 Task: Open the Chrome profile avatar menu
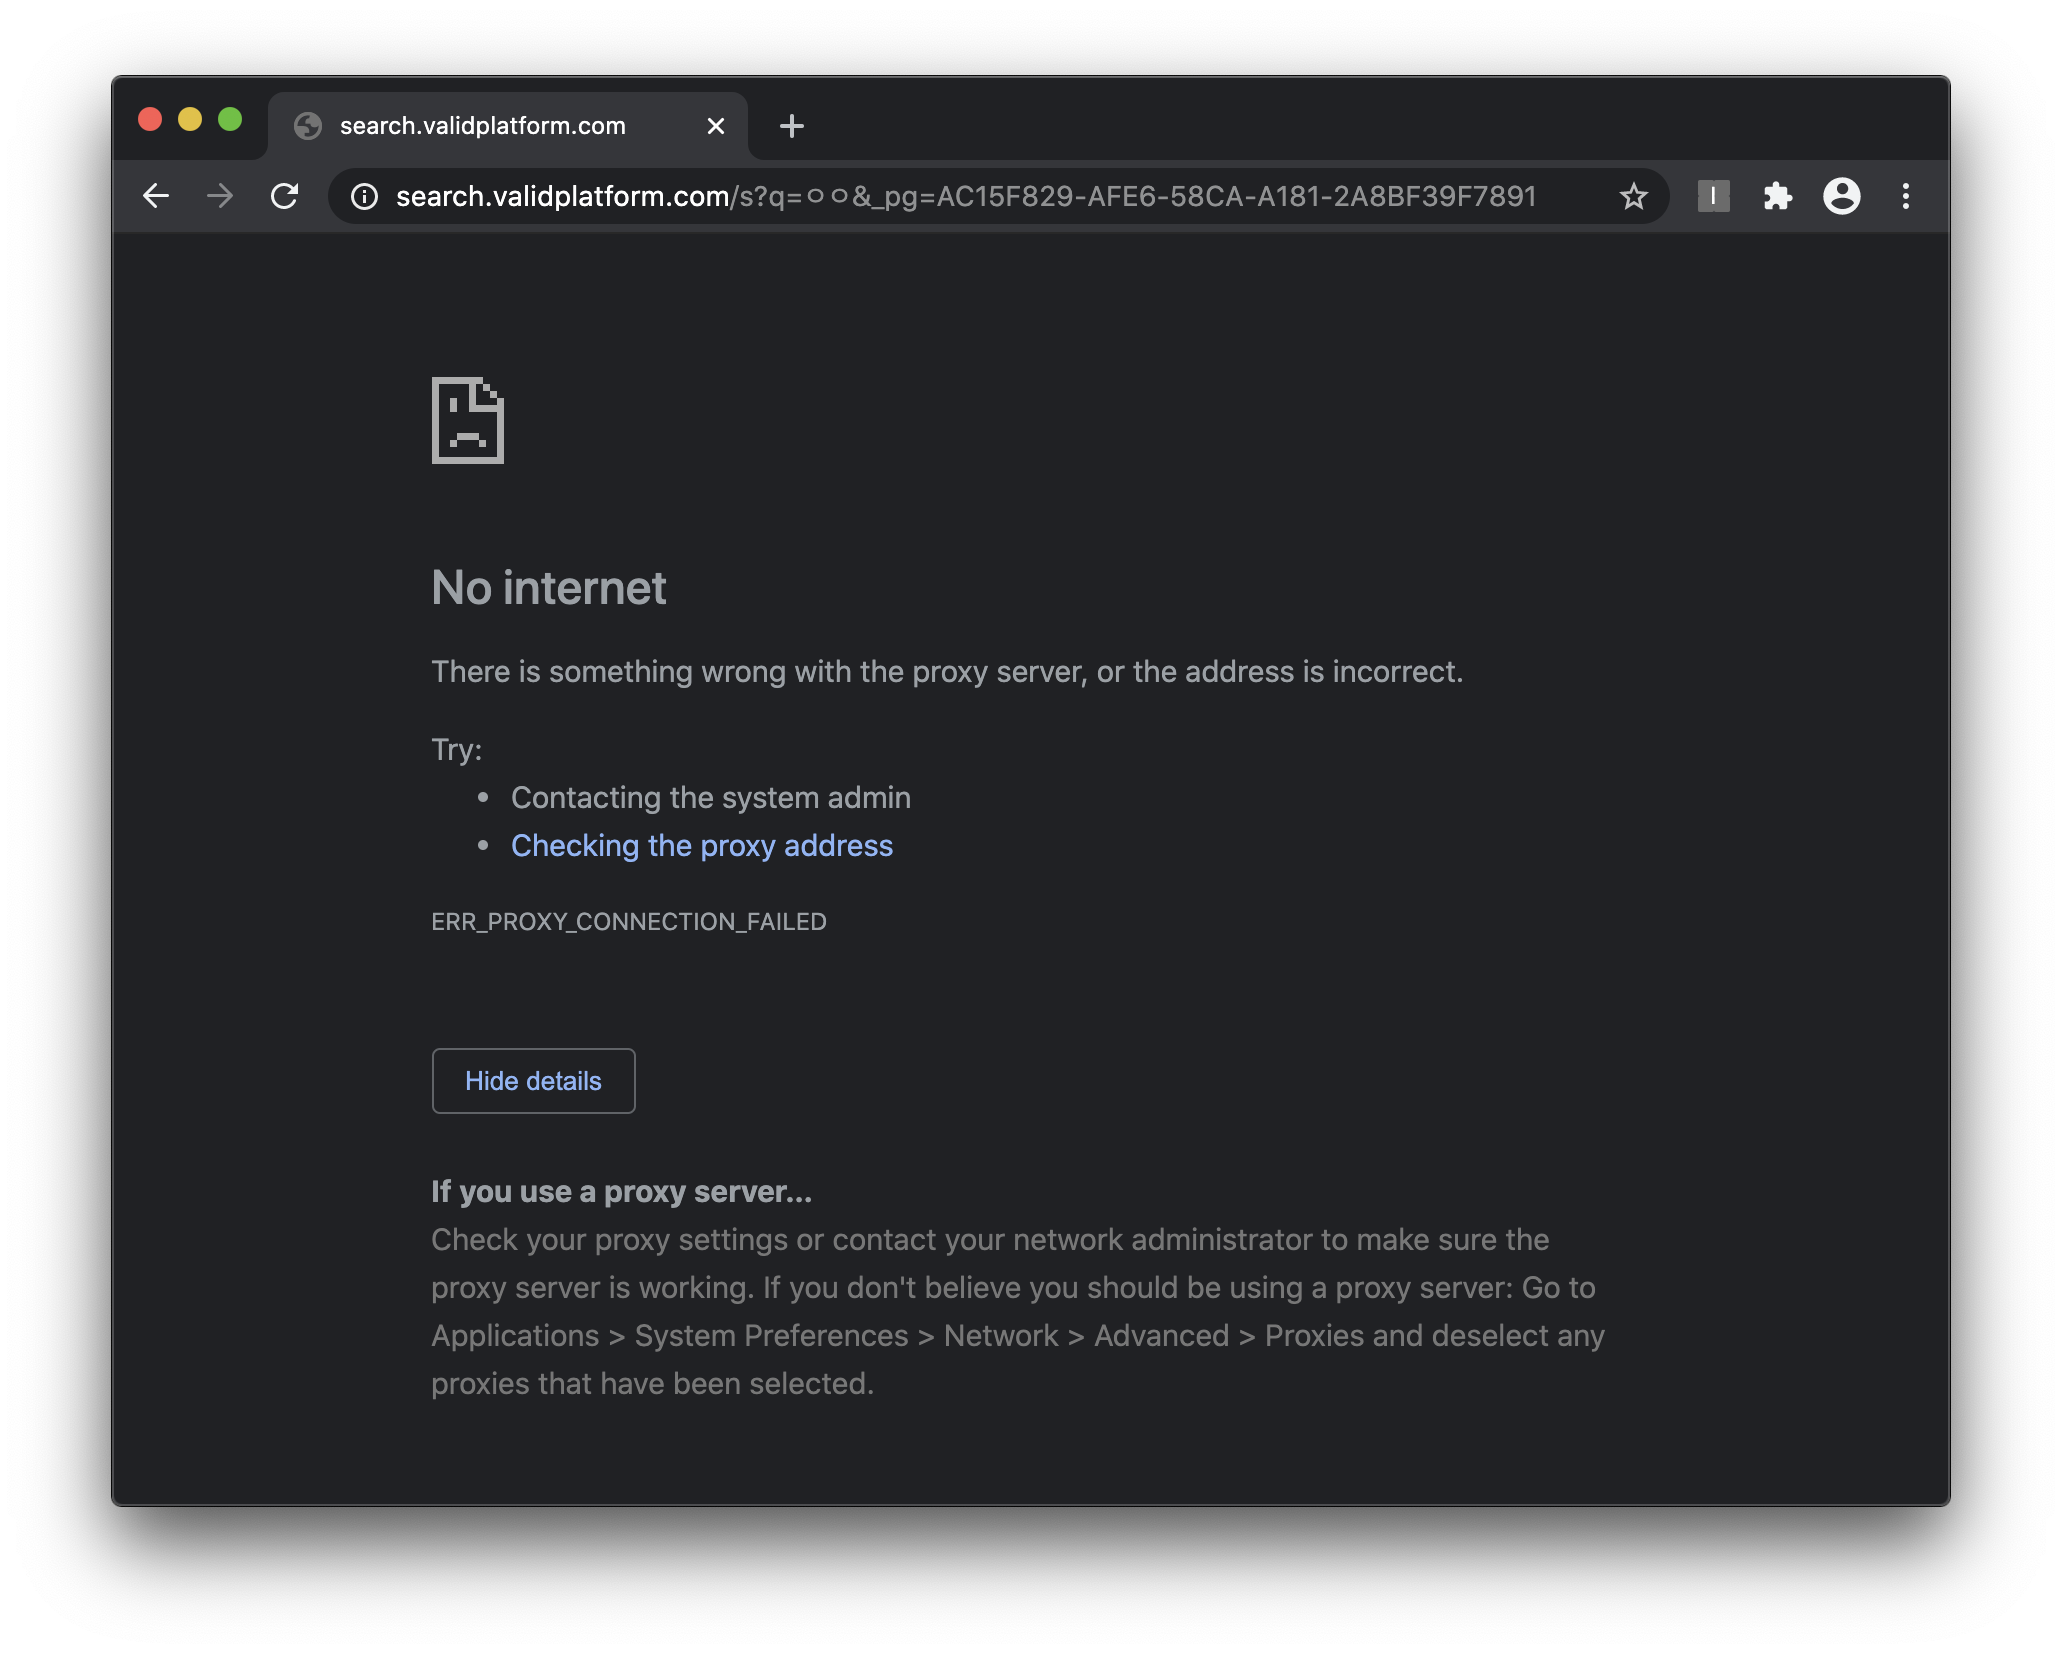click(1842, 196)
